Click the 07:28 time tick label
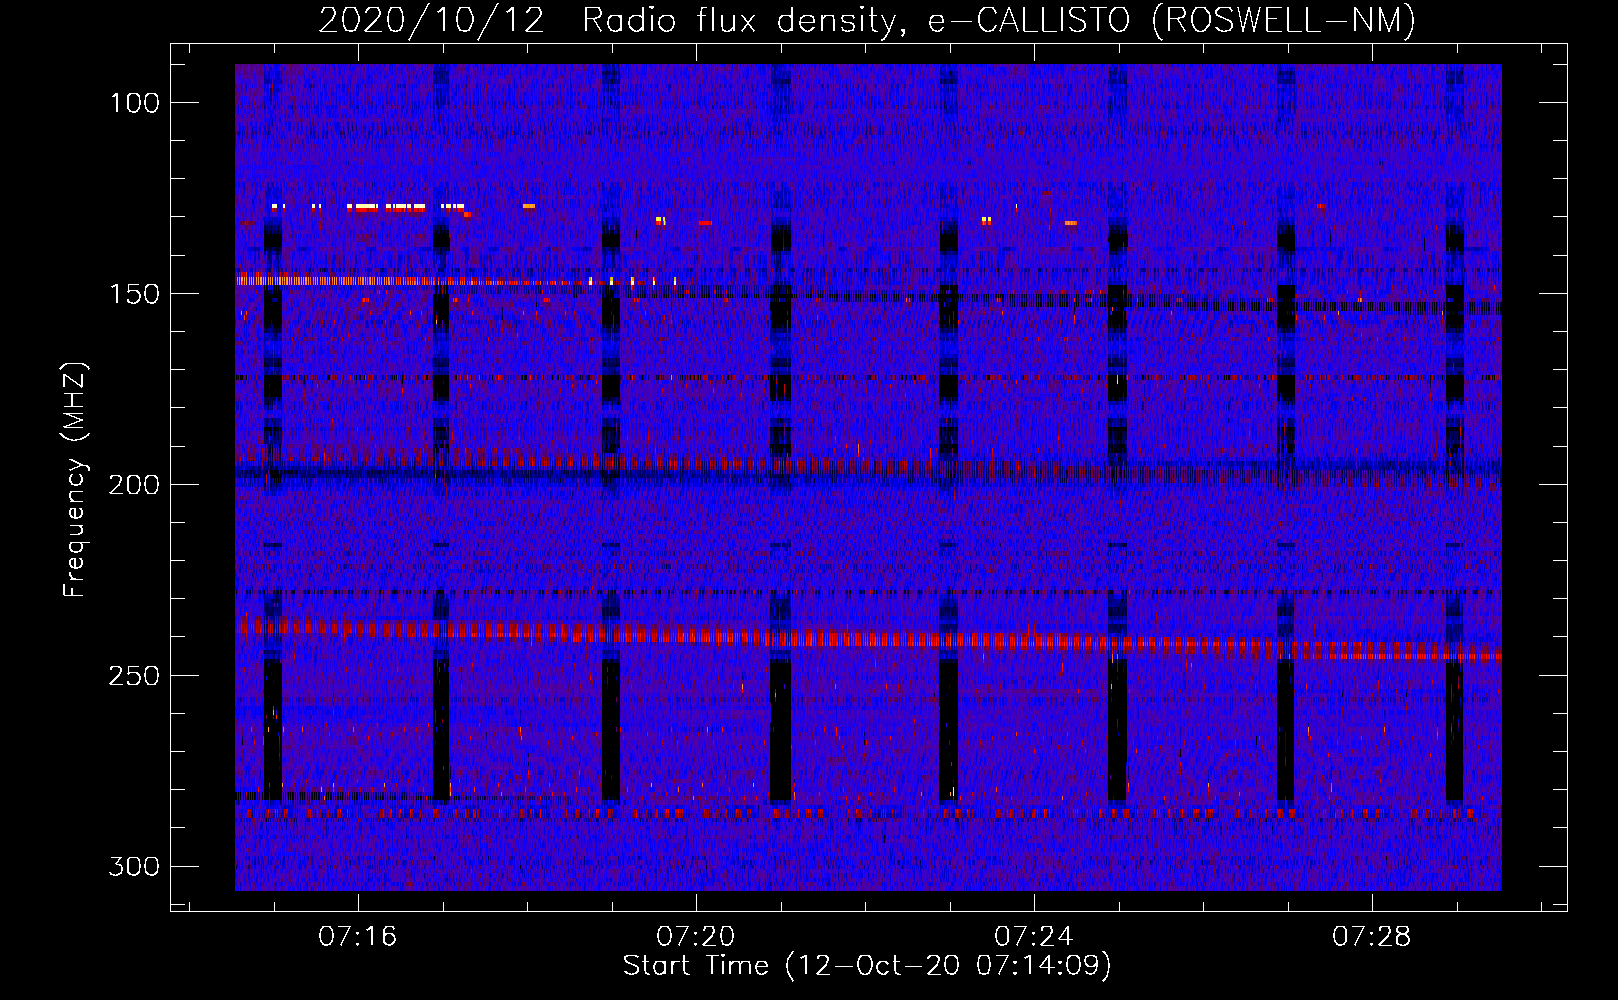 click(1371, 937)
